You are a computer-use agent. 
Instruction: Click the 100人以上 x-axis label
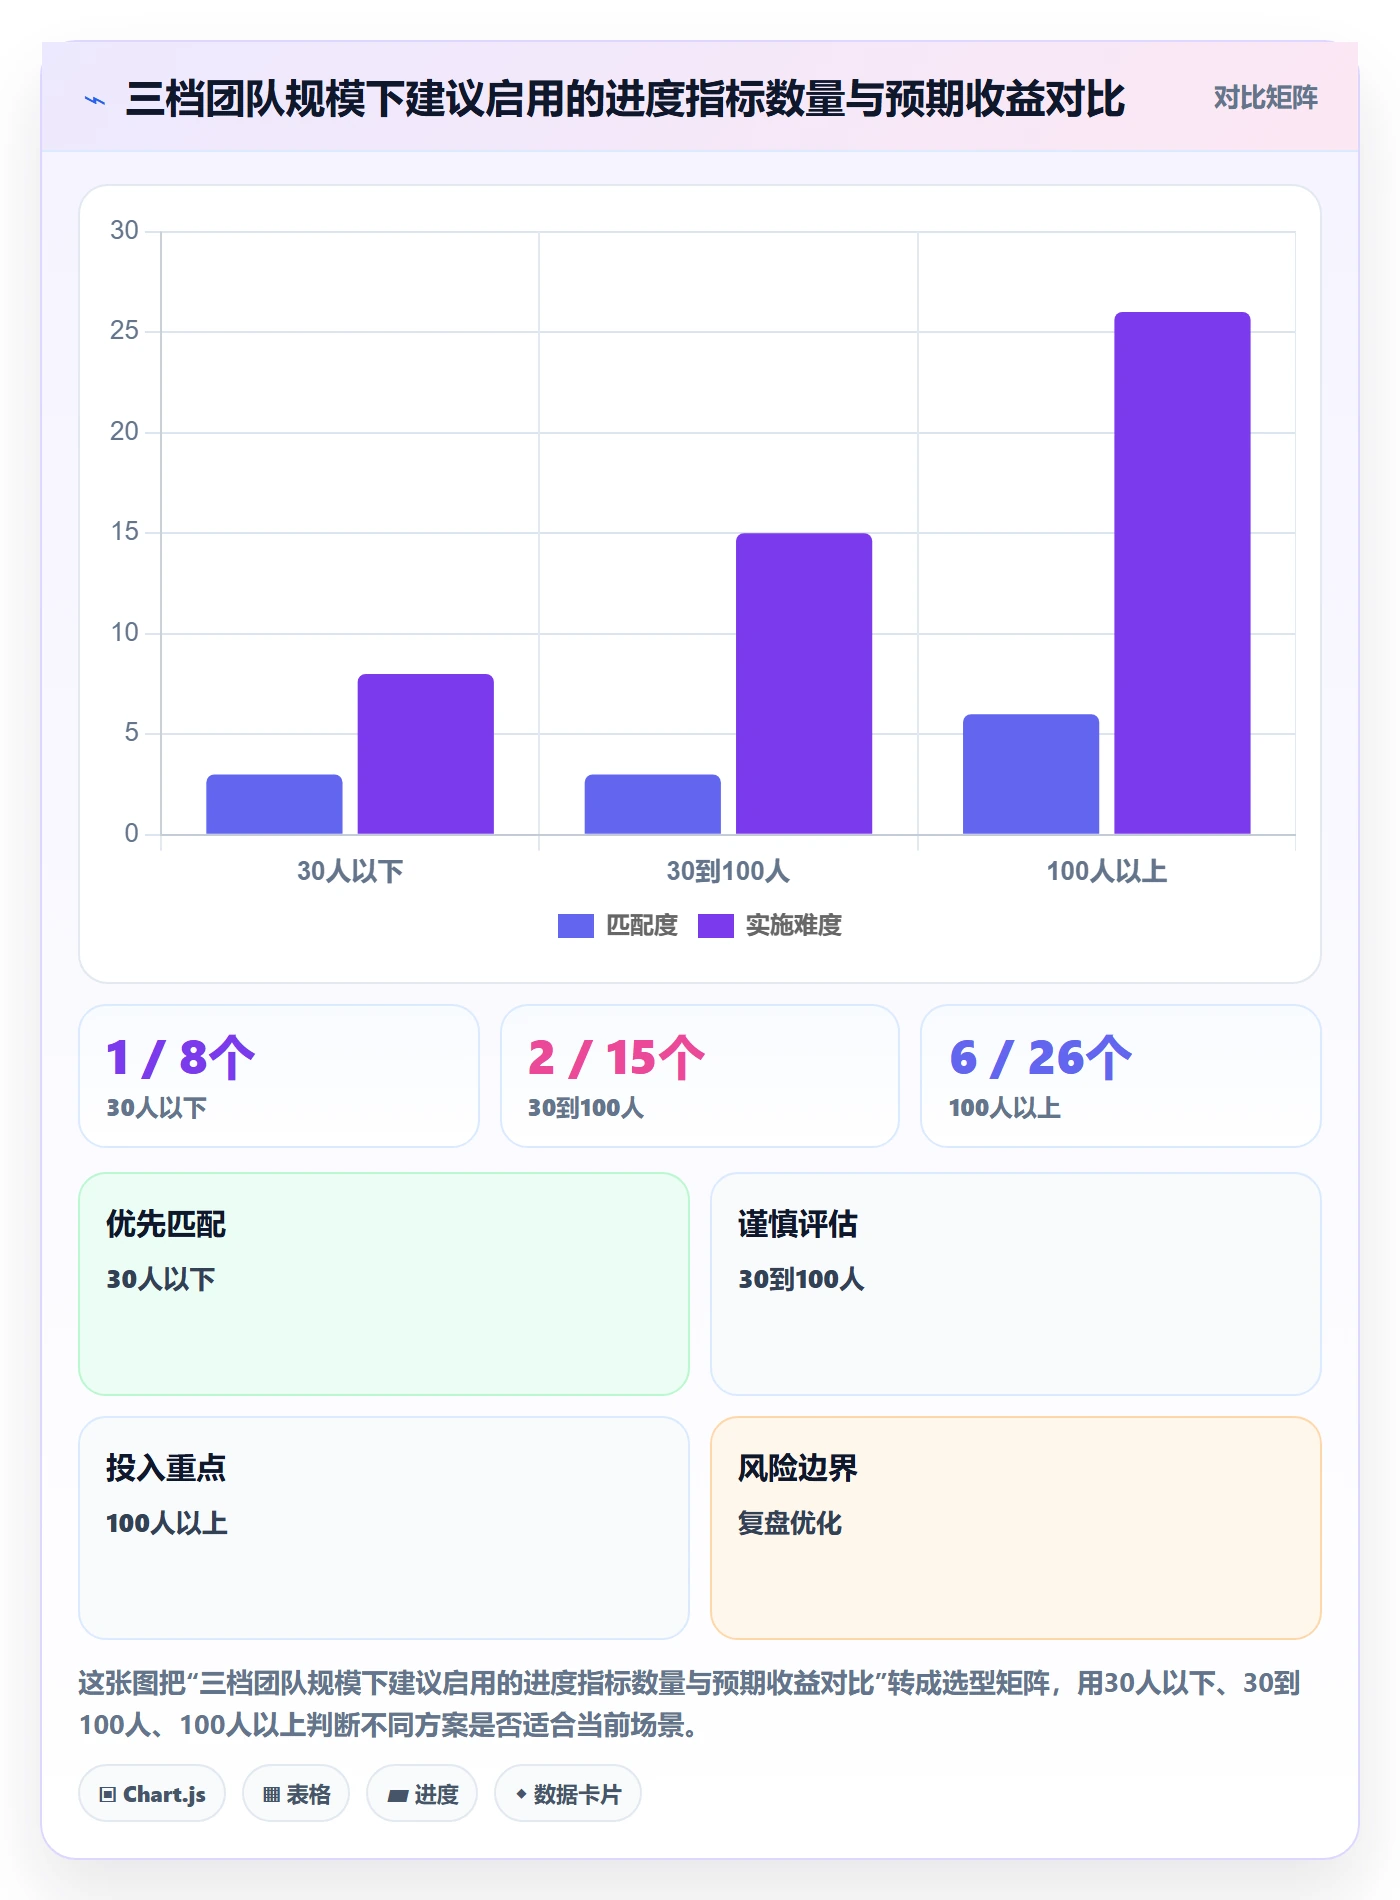pos(1107,871)
